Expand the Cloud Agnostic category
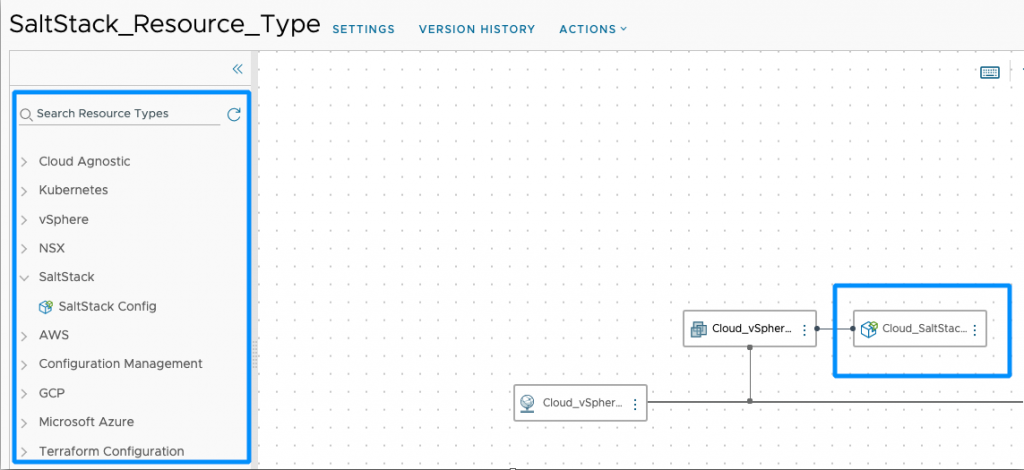The image size is (1024, 470). point(24,162)
